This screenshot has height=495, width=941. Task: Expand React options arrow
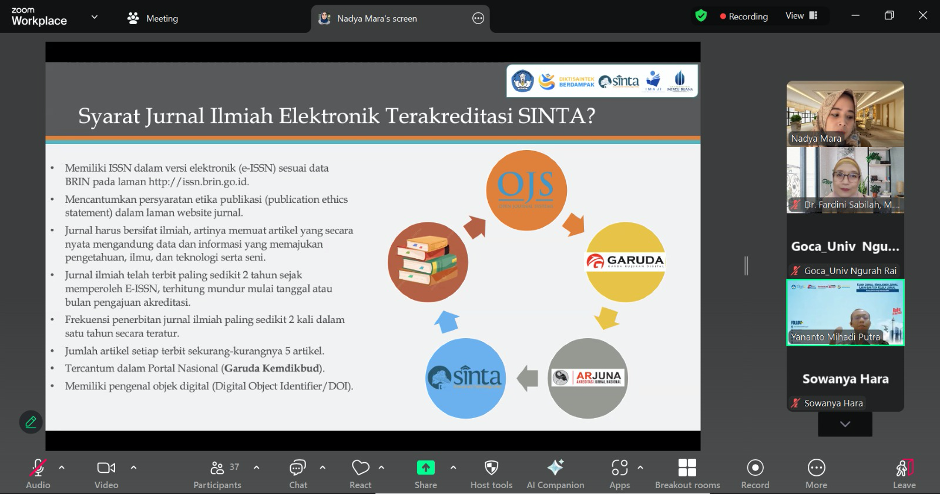(381, 467)
